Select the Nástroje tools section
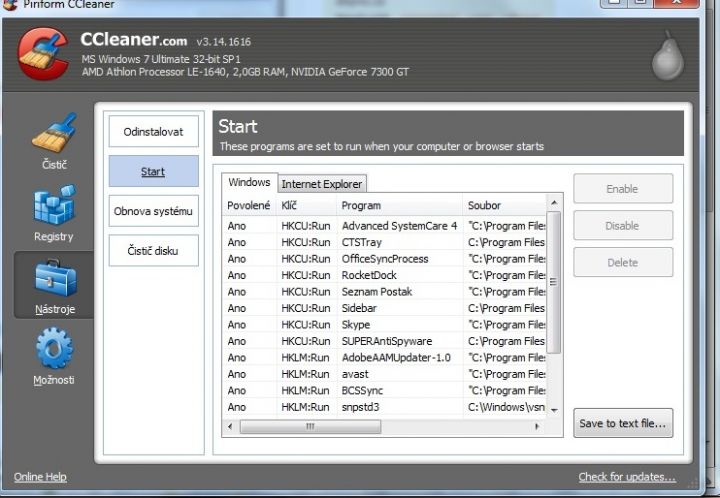 54,285
